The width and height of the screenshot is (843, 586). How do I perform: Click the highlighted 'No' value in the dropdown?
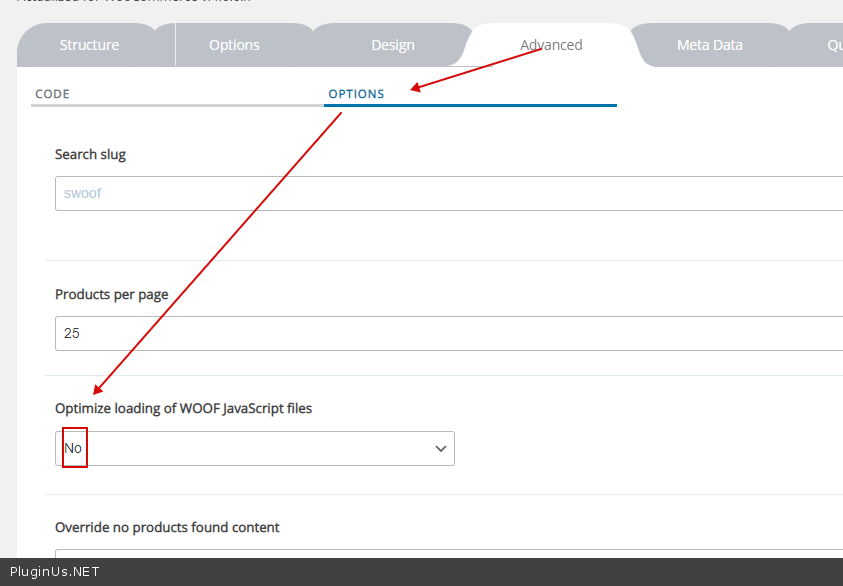click(x=74, y=449)
